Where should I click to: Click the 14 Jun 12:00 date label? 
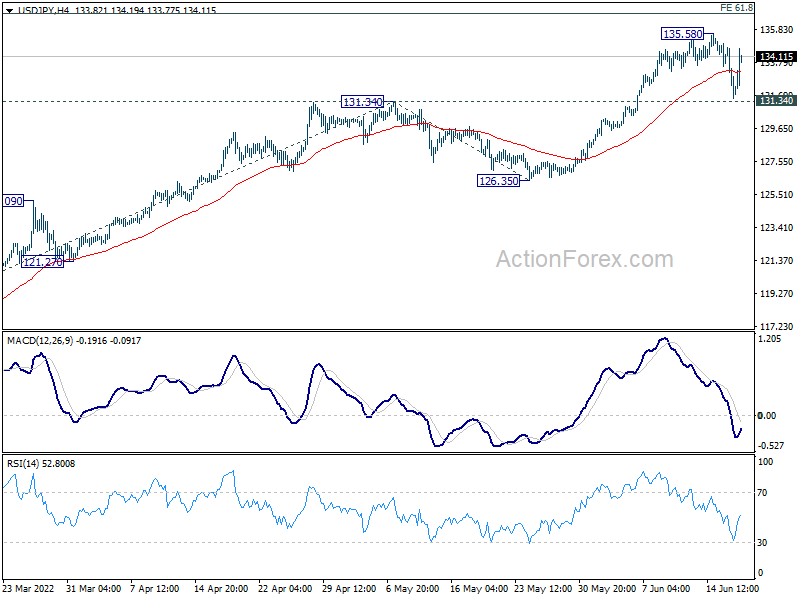[x=733, y=588]
